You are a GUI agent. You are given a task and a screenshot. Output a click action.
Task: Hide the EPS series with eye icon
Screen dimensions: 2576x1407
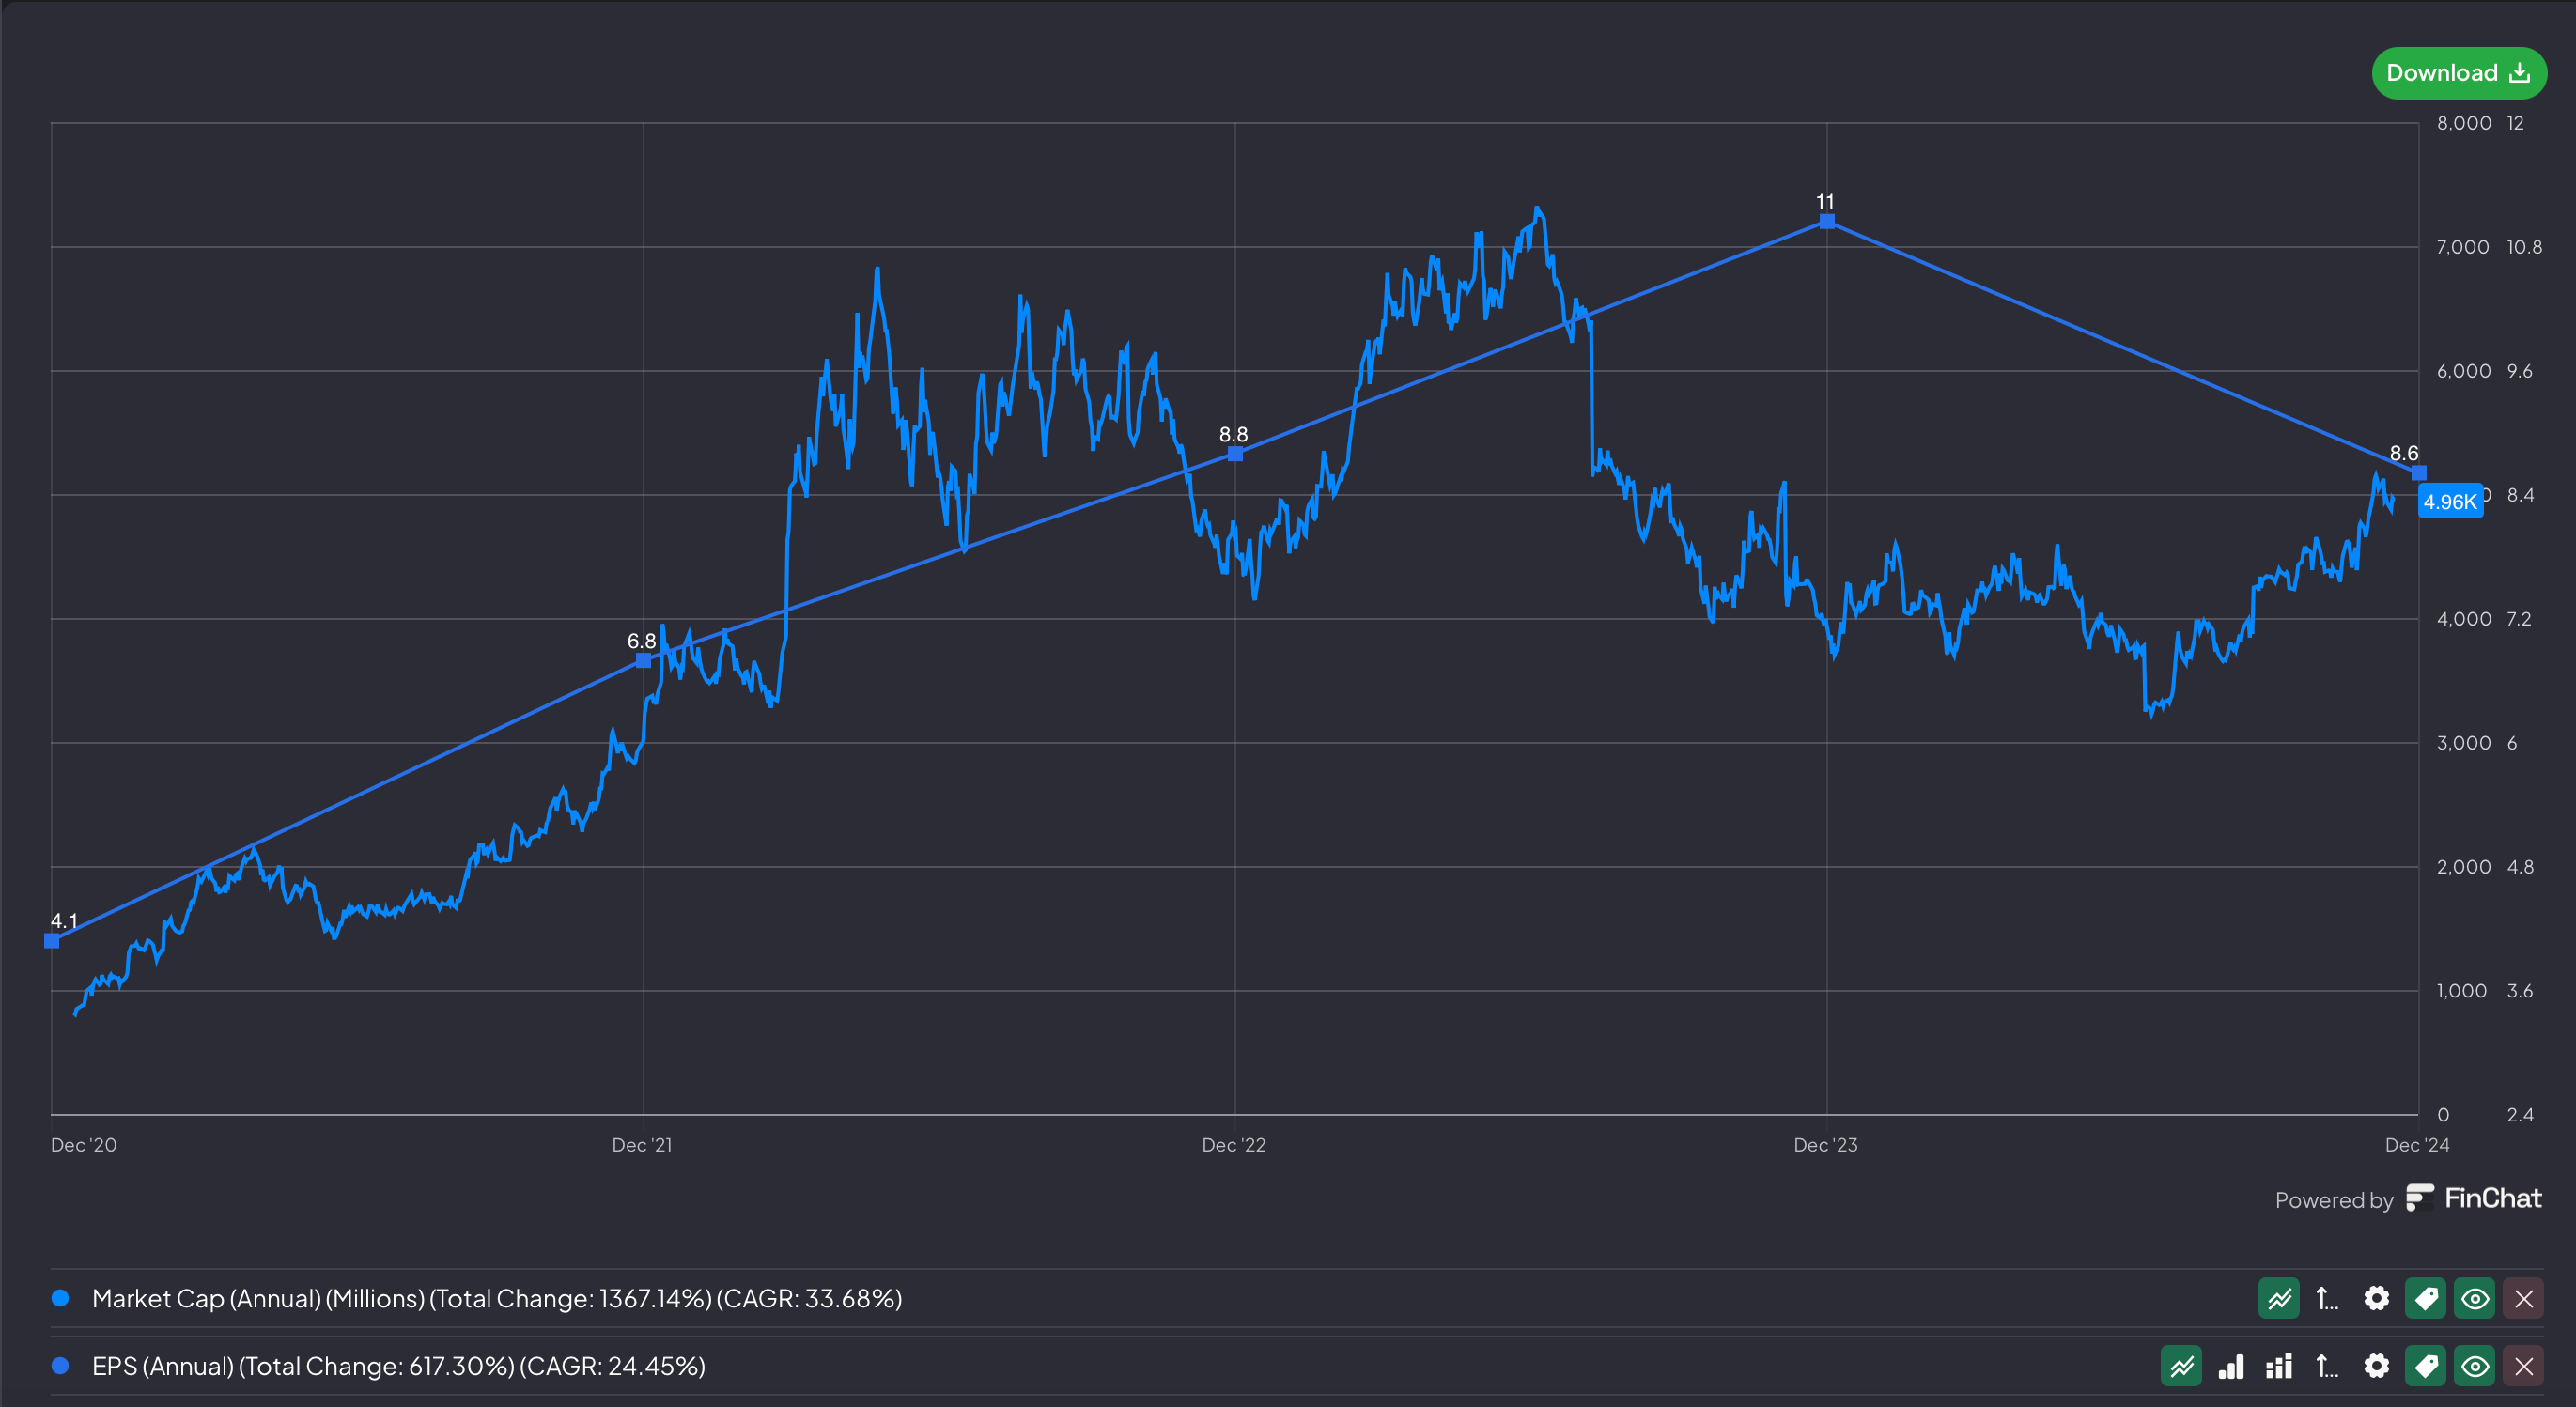[x=2474, y=1366]
